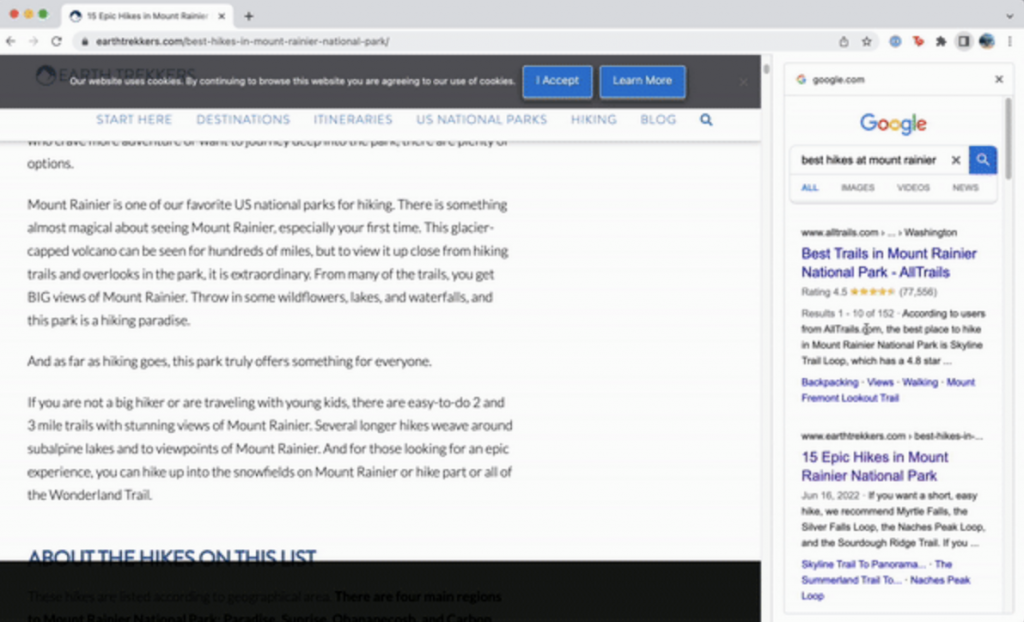Open the Chrome three-dot menu
1024x622 pixels.
(x=1010, y=41)
